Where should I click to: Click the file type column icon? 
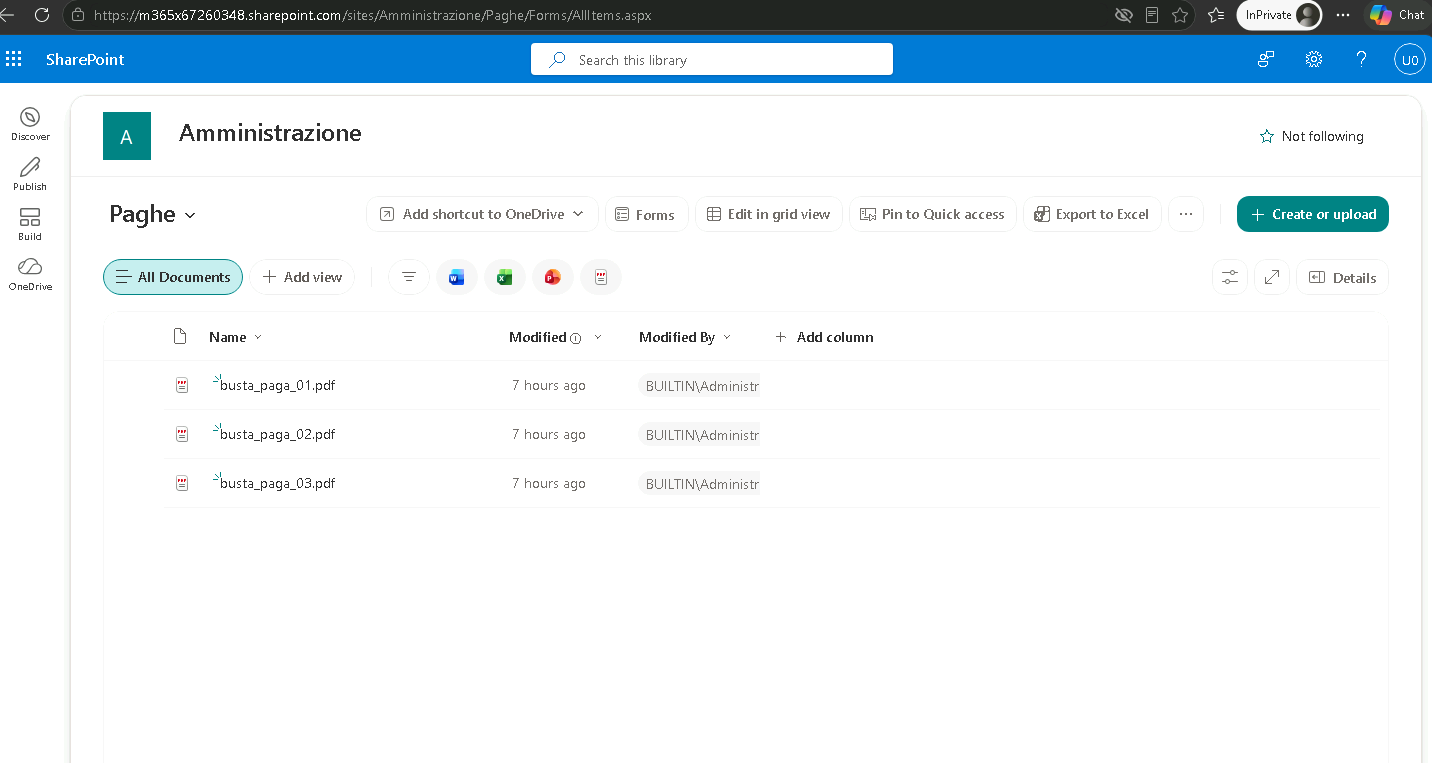(x=180, y=337)
